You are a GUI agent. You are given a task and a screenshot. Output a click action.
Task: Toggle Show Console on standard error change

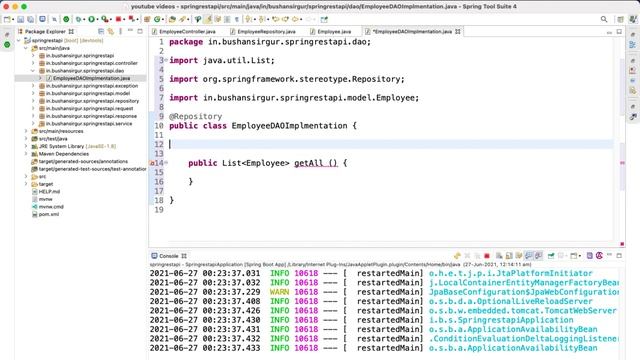coord(538,256)
